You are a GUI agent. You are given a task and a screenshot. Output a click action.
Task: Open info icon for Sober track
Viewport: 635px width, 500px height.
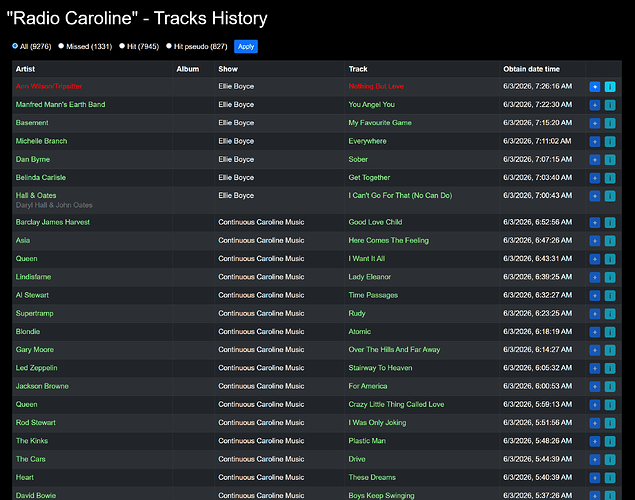[610, 160]
